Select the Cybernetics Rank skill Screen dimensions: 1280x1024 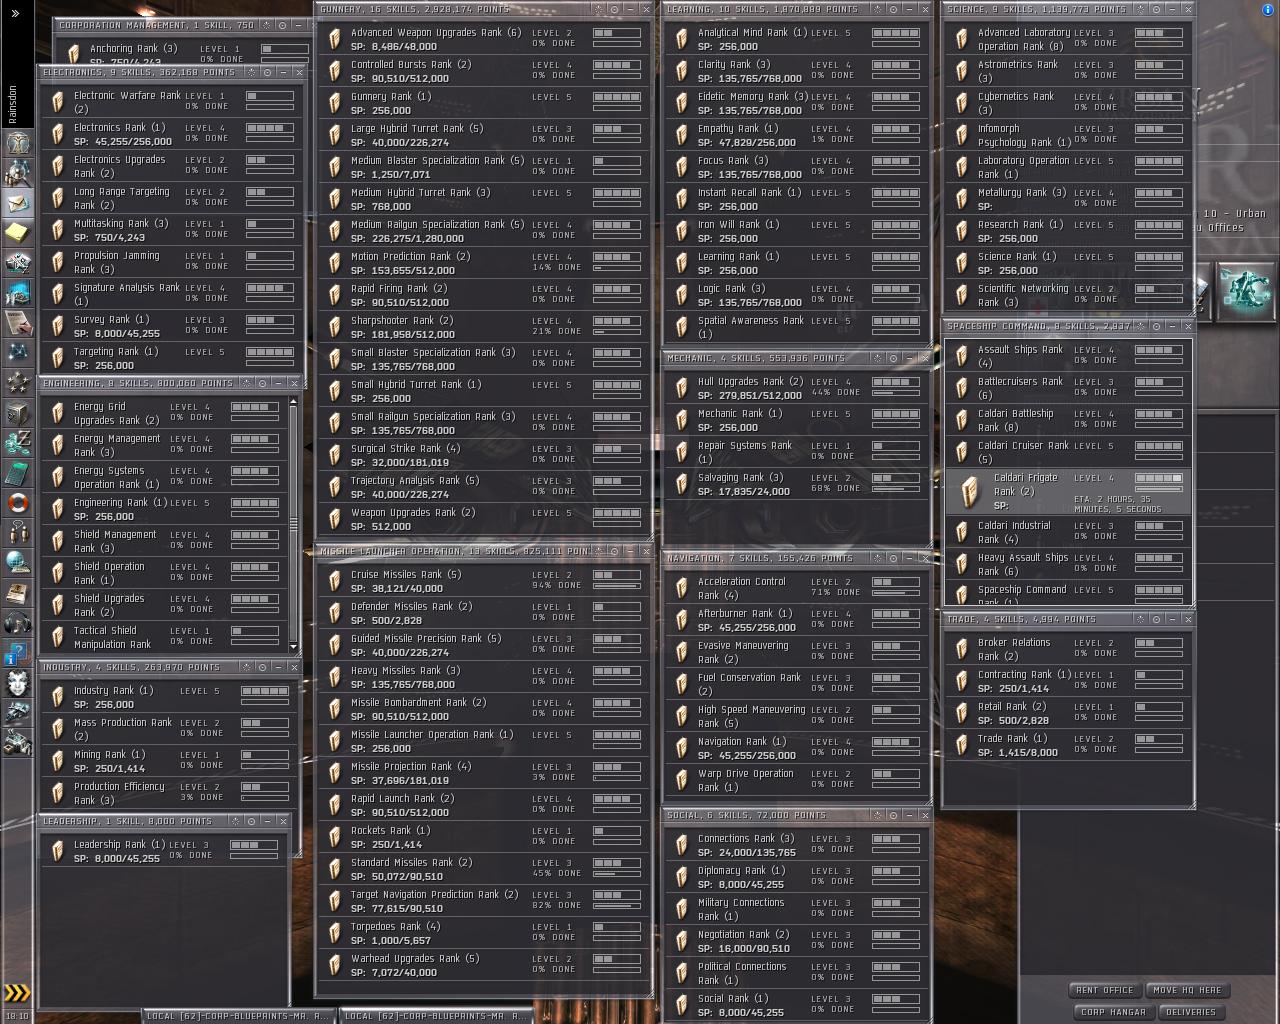pyautogui.click(x=1068, y=103)
